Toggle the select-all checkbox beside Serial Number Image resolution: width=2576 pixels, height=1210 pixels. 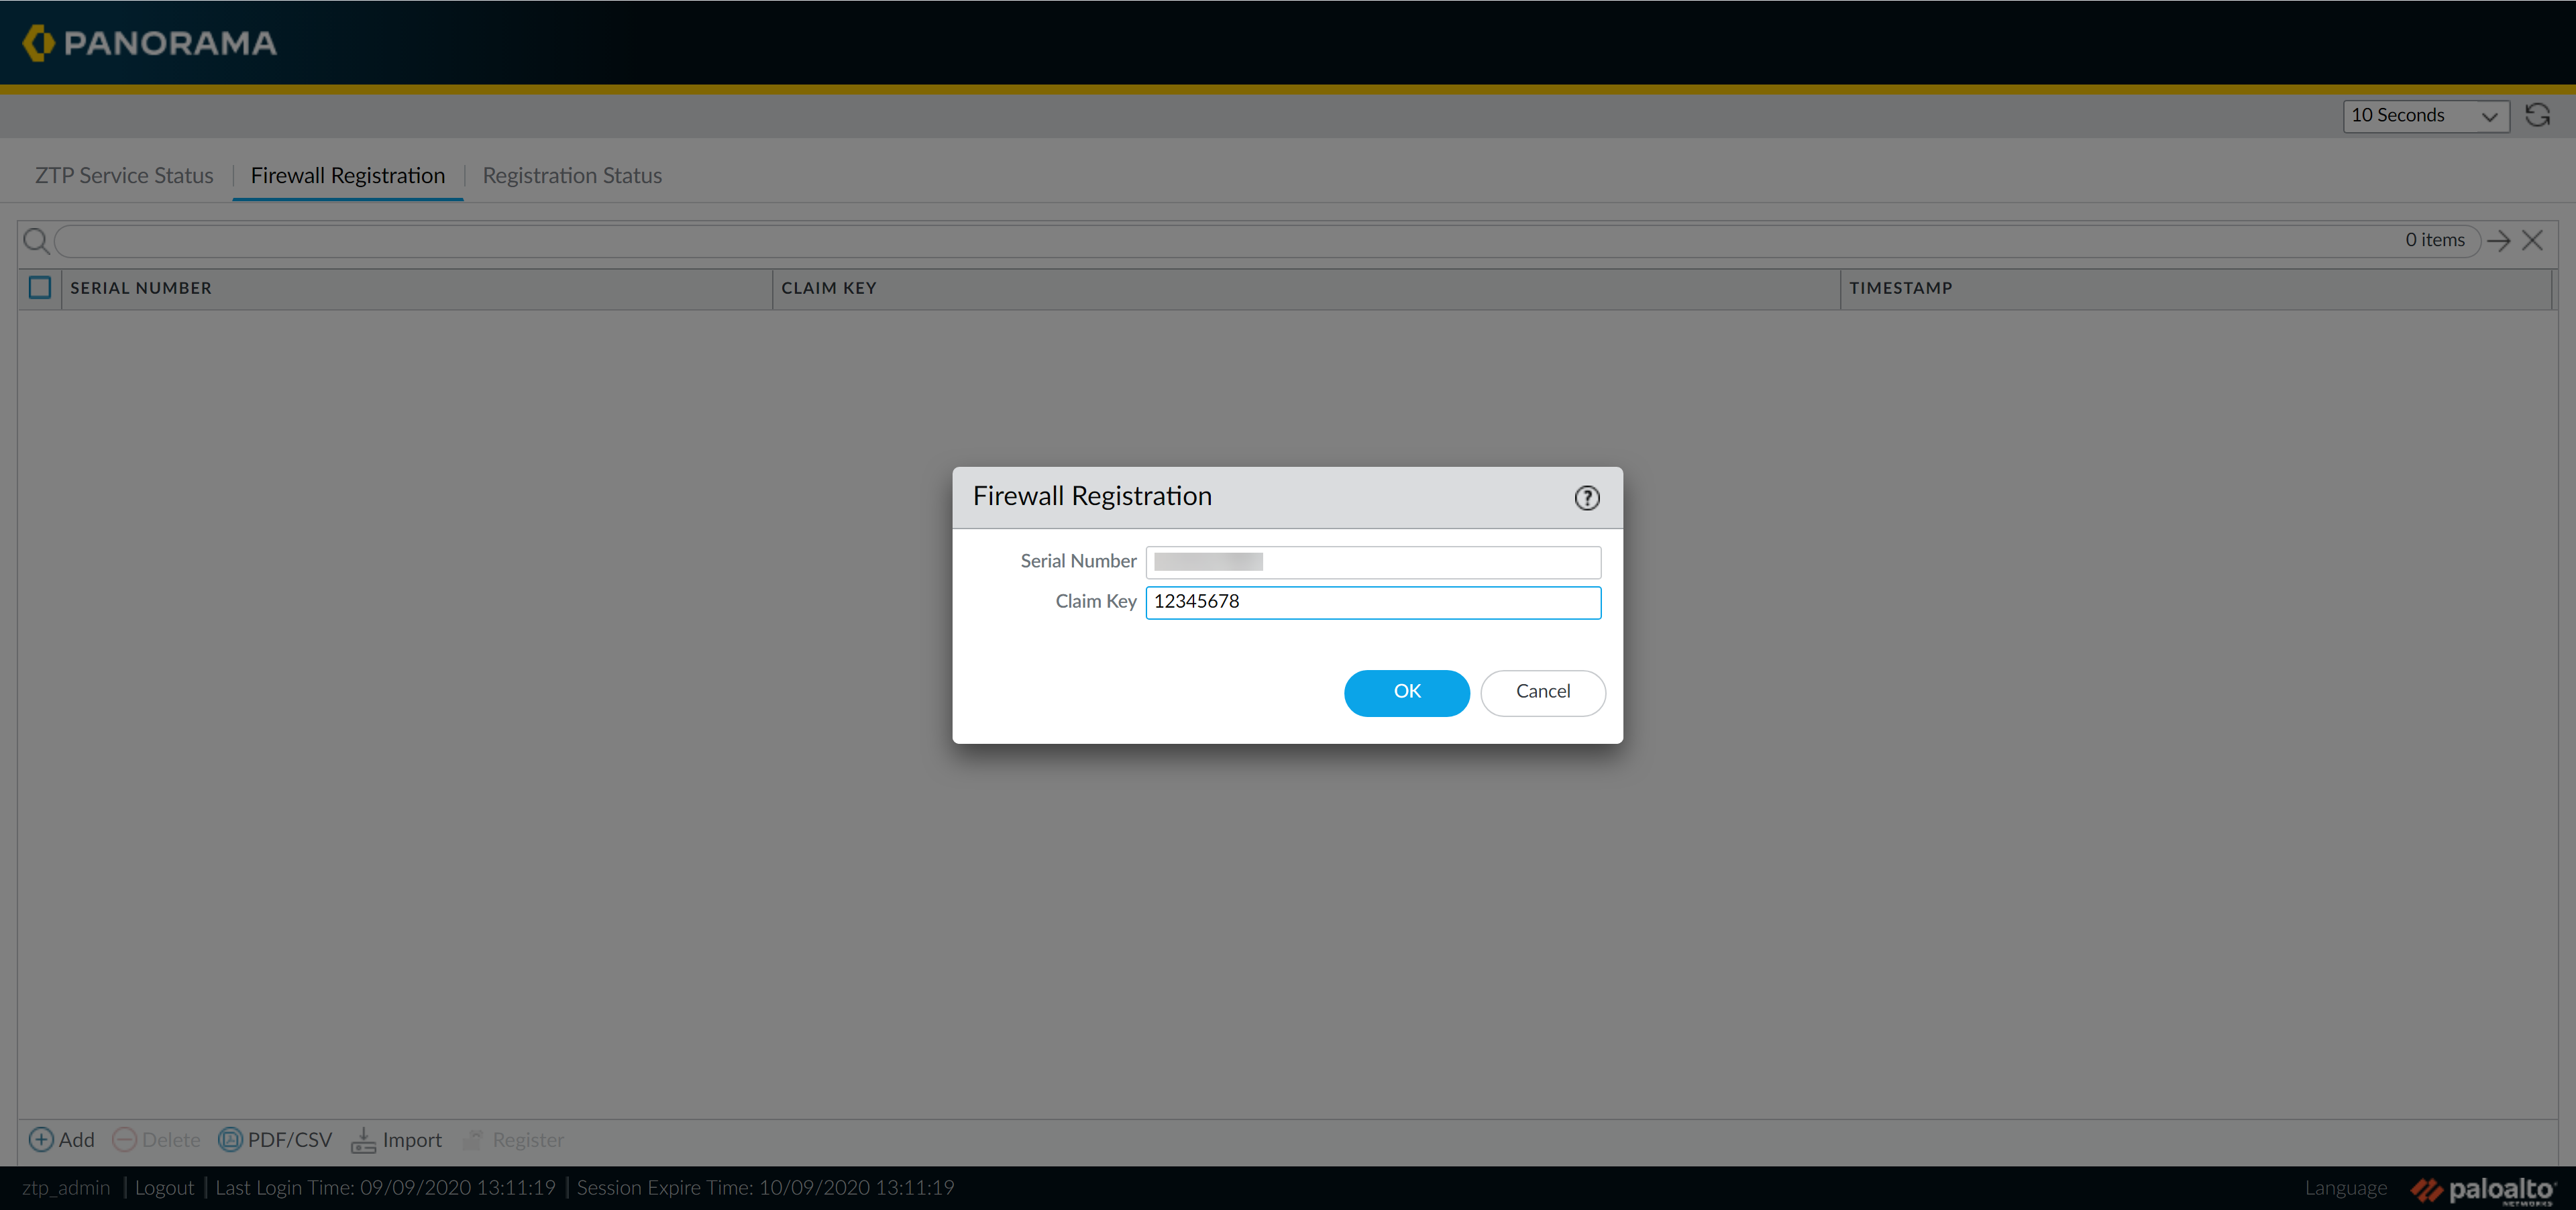coord(40,288)
